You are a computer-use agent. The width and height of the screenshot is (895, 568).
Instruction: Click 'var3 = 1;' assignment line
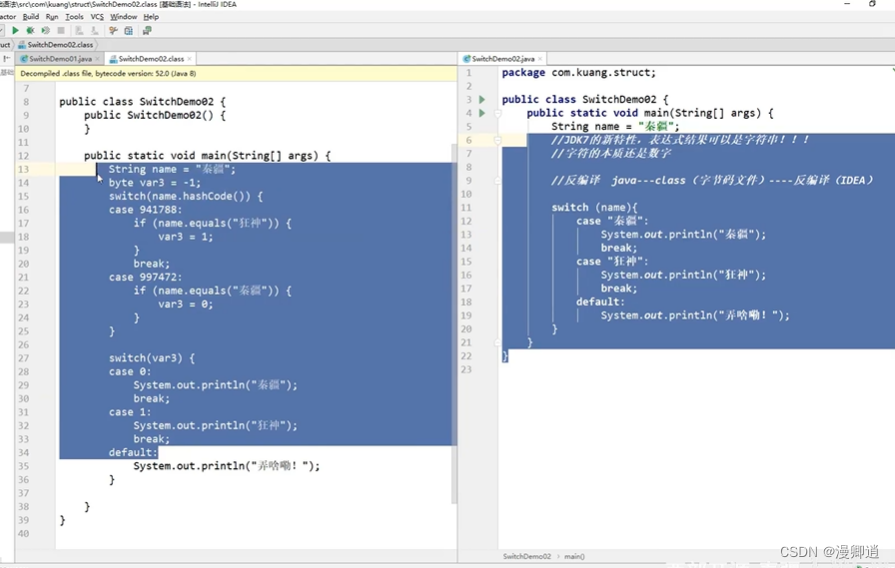(x=186, y=237)
